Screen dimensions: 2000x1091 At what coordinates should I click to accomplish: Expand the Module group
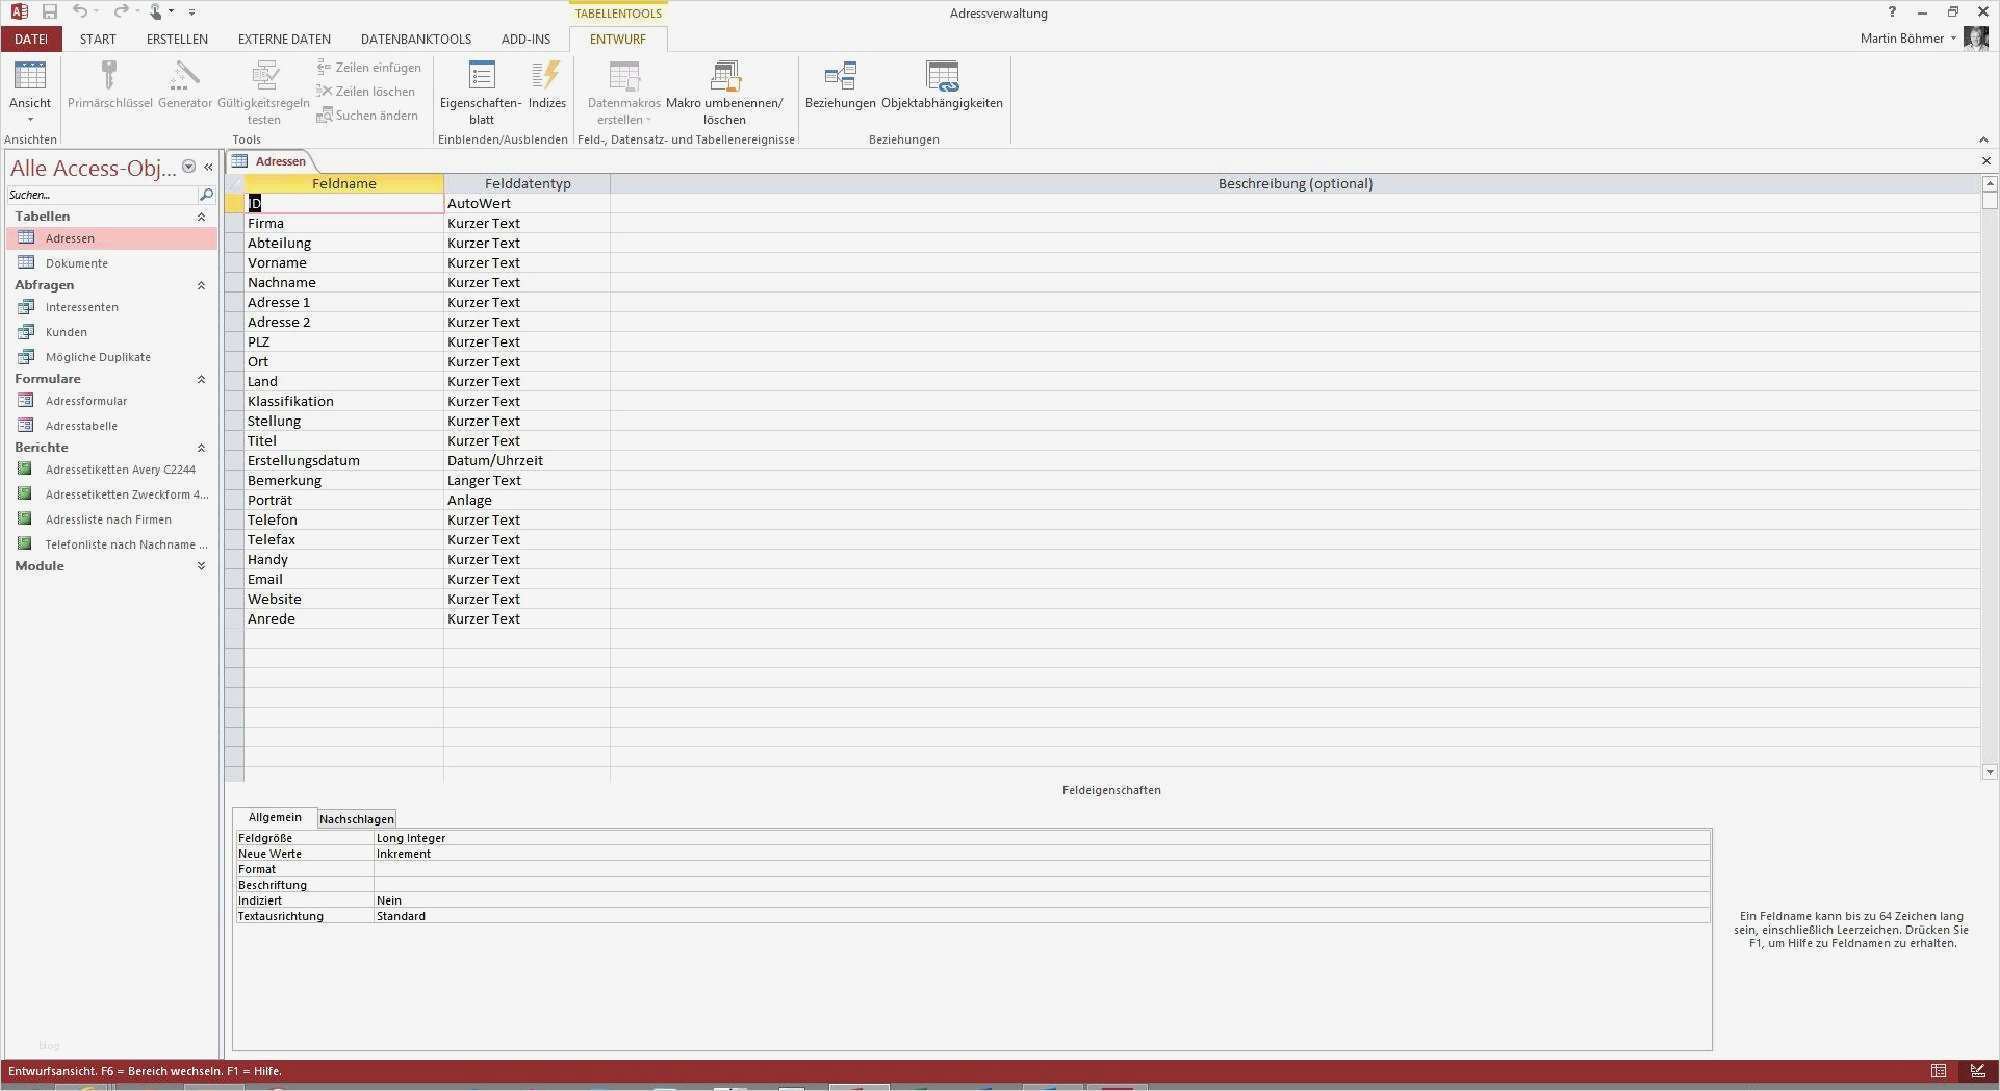[201, 566]
